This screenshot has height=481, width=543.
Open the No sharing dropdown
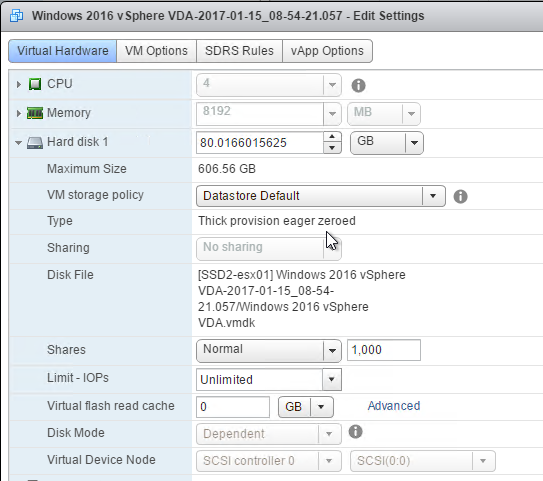pos(269,248)
